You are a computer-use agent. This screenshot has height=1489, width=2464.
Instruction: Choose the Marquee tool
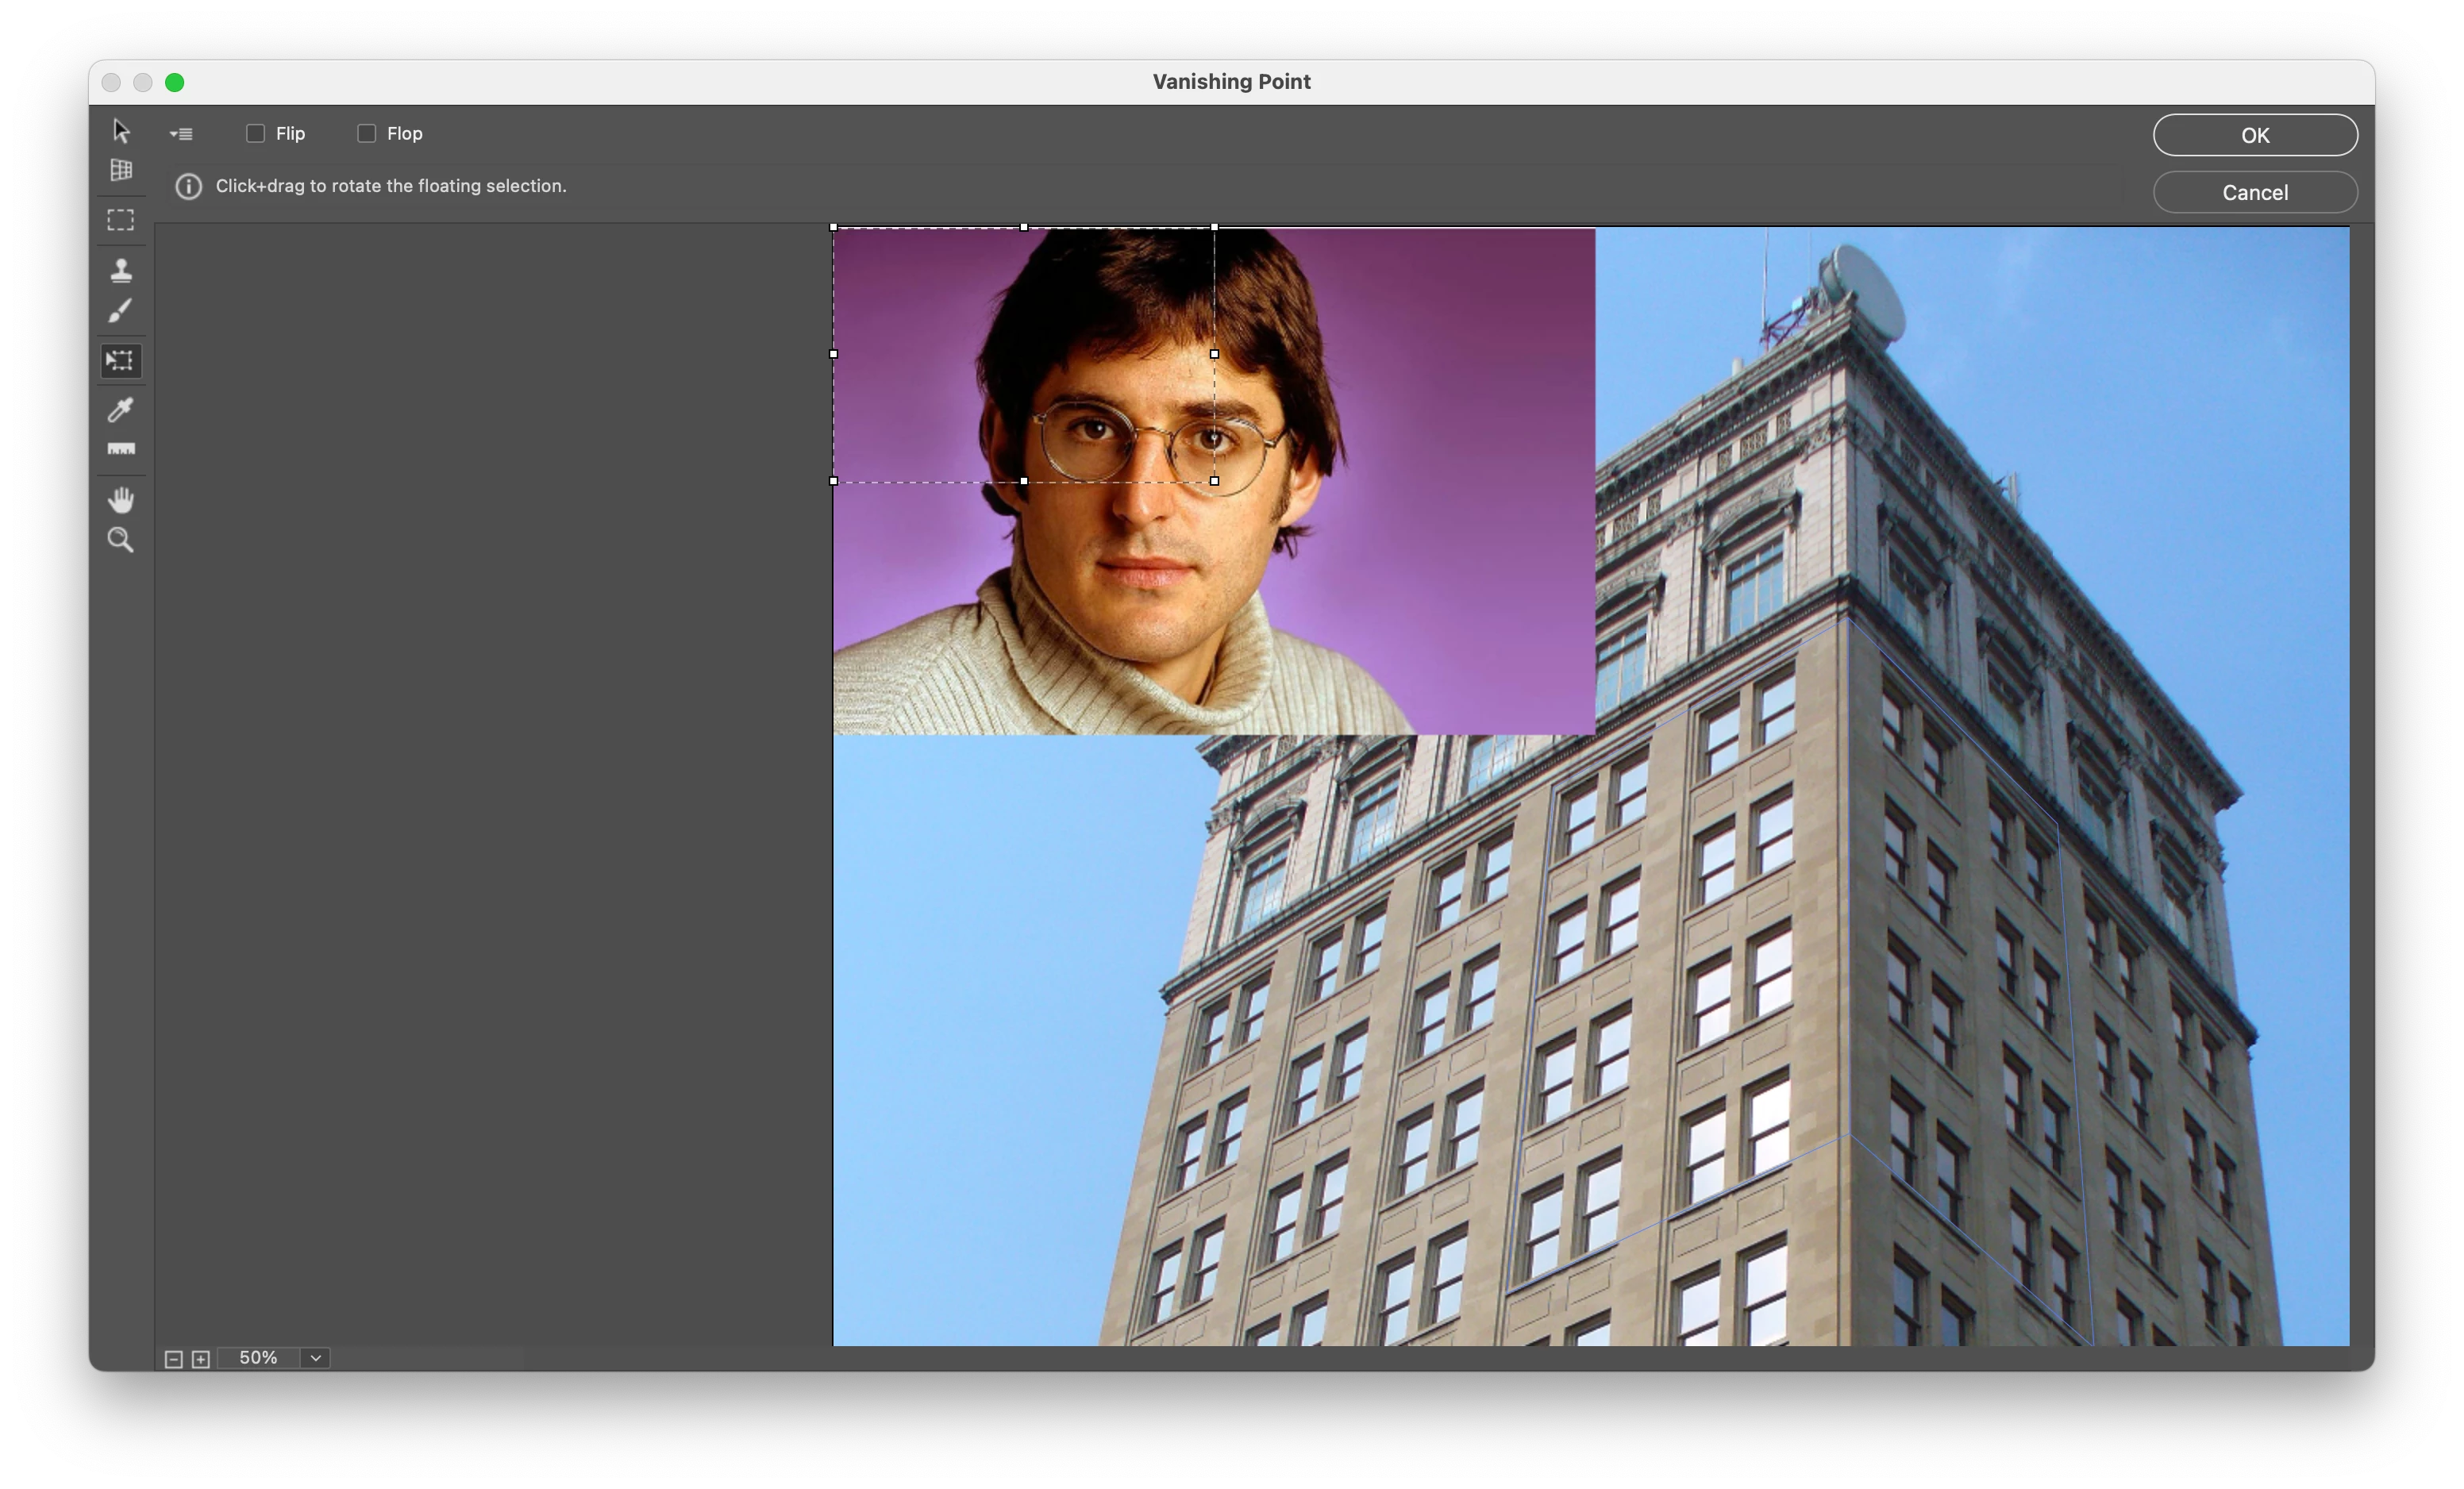point(121,220)
